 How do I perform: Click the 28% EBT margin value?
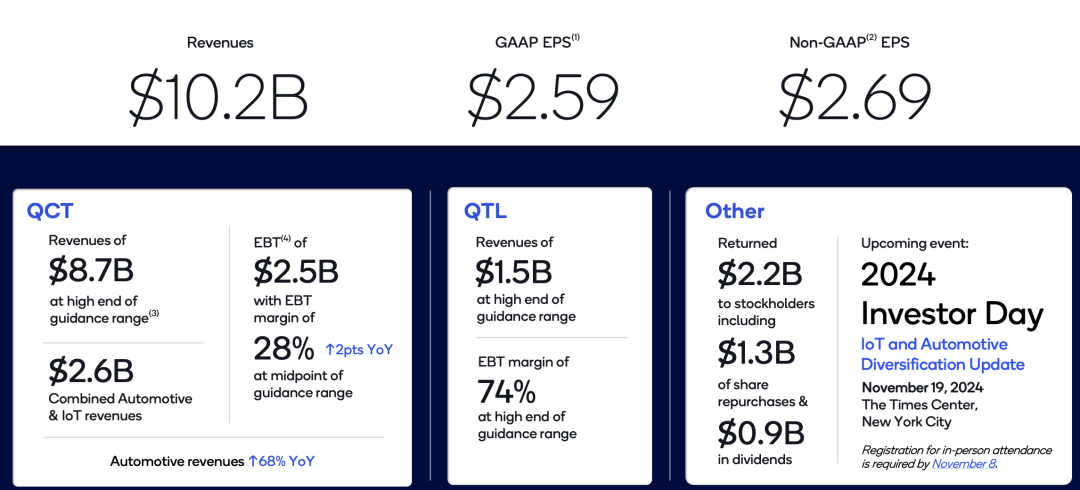point(285,350)
